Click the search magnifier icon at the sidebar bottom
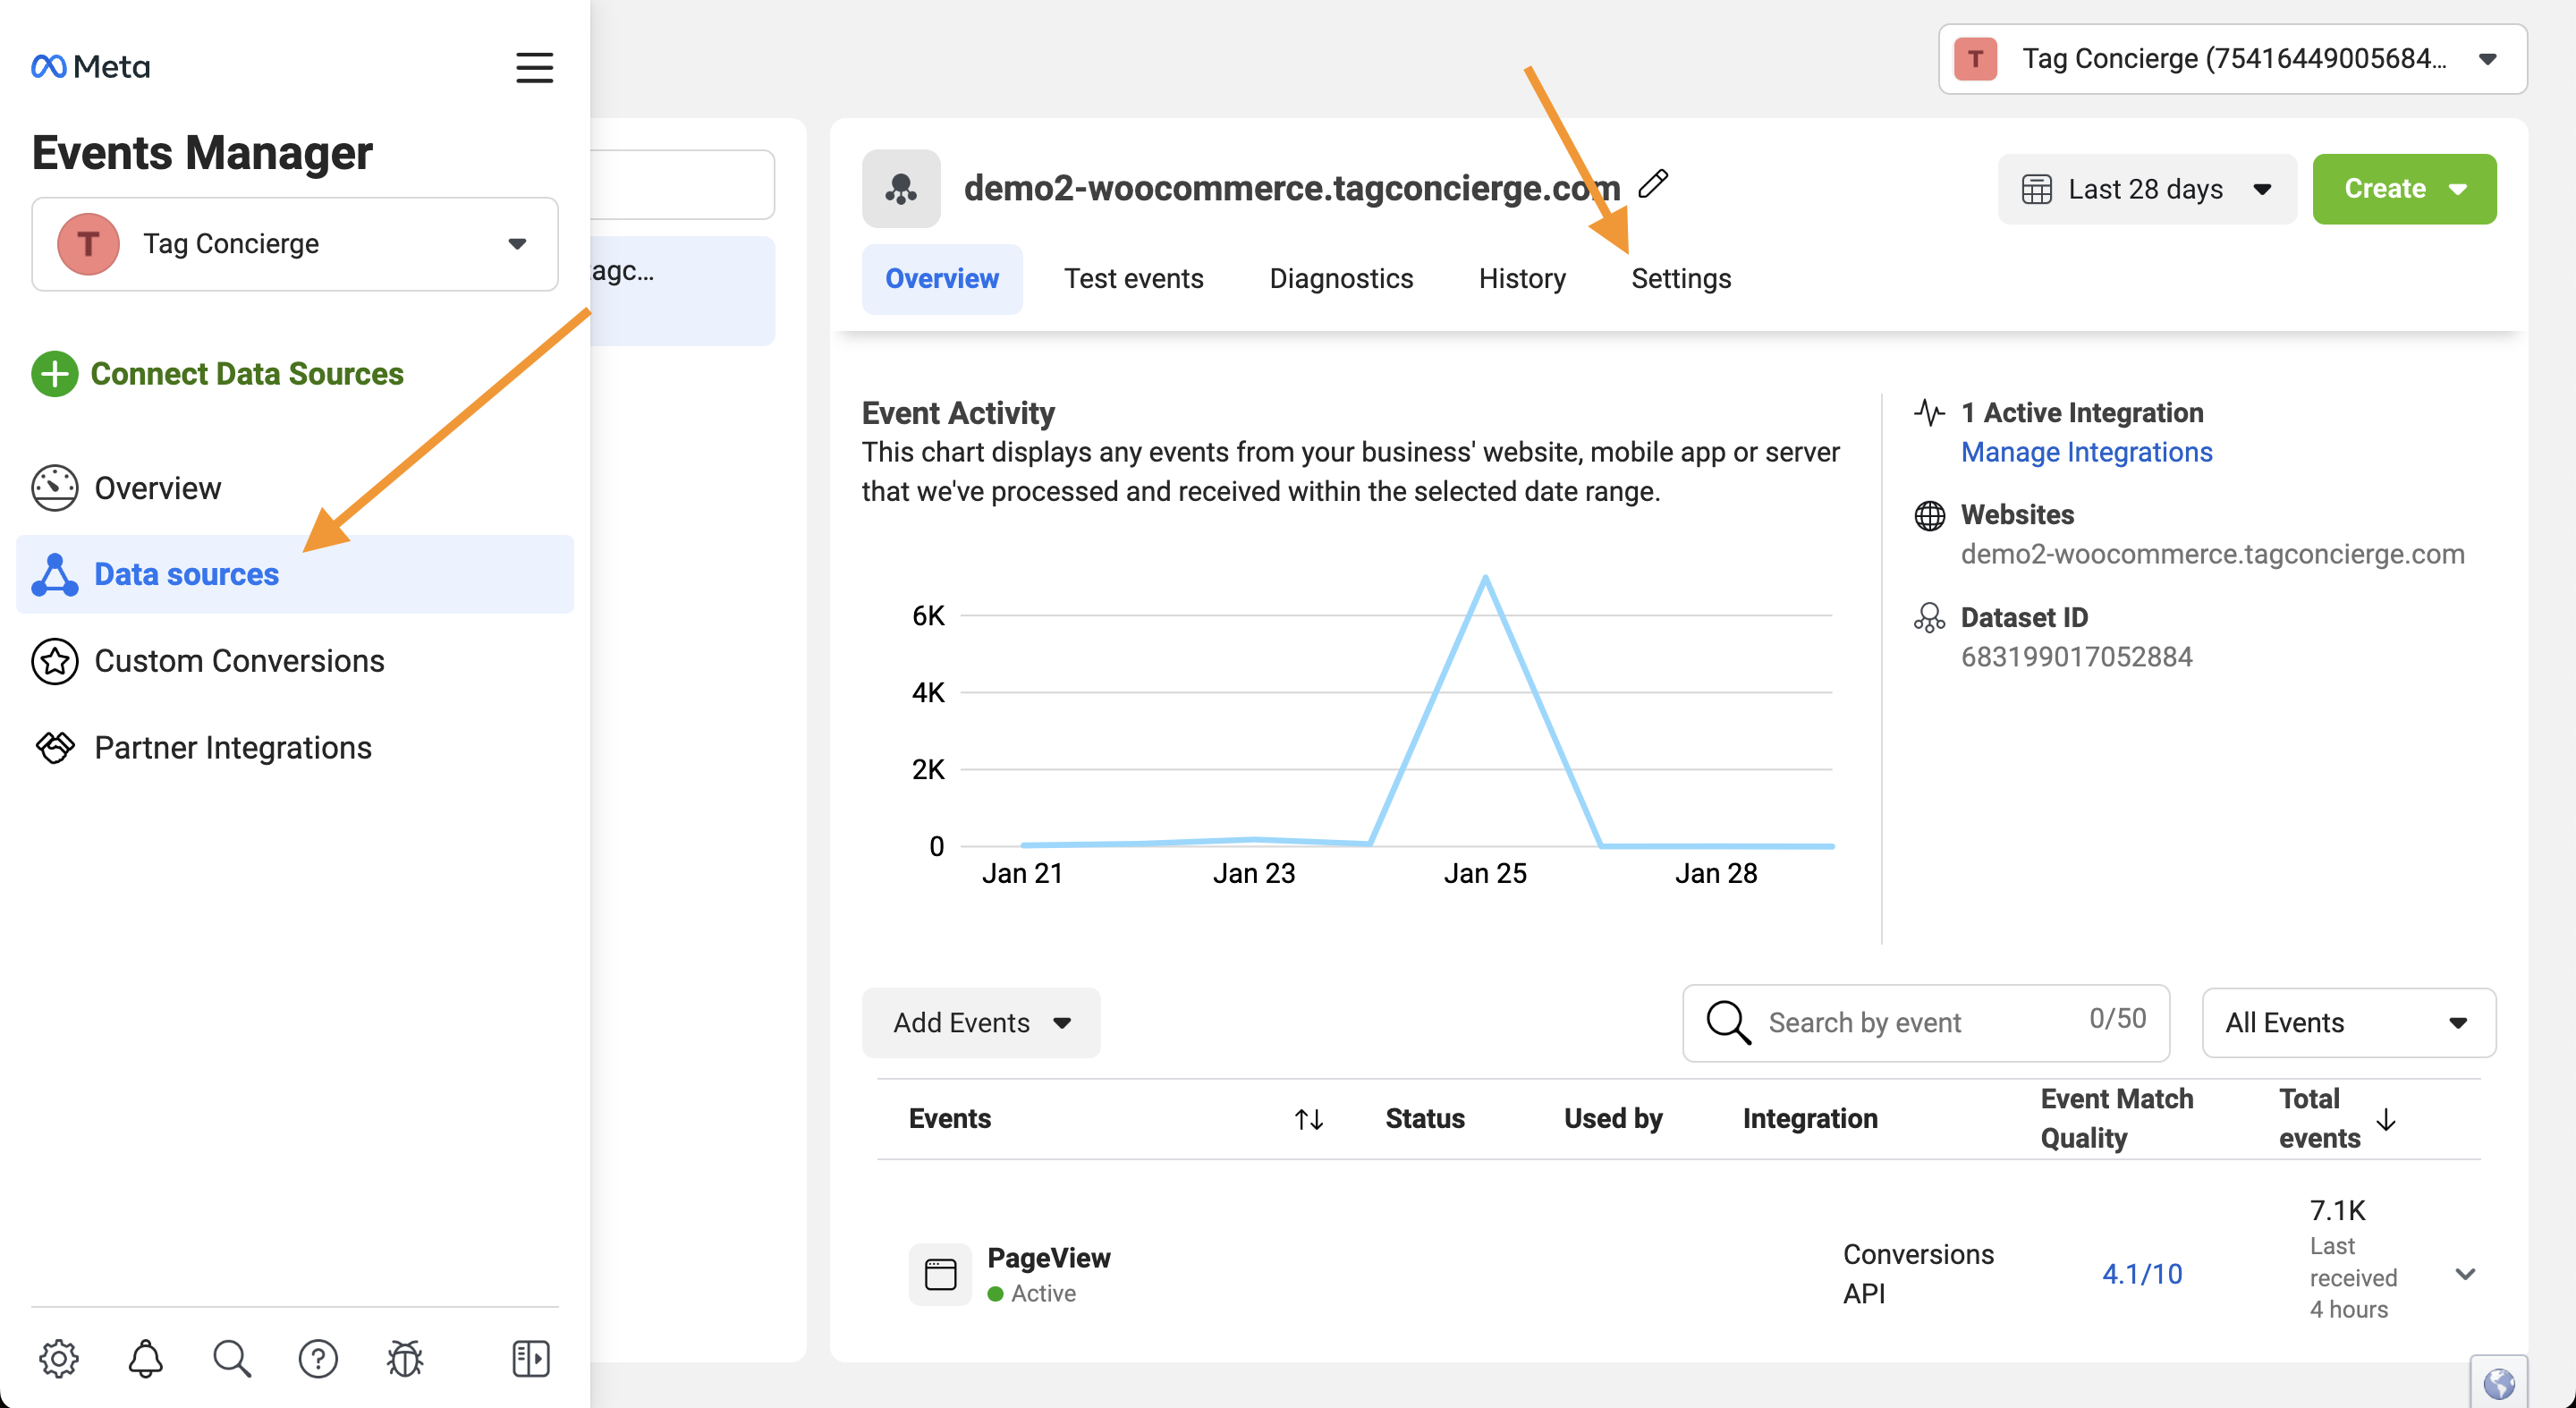Viewport: 2576px width, 1408px height. click(x=232, y=1358)
